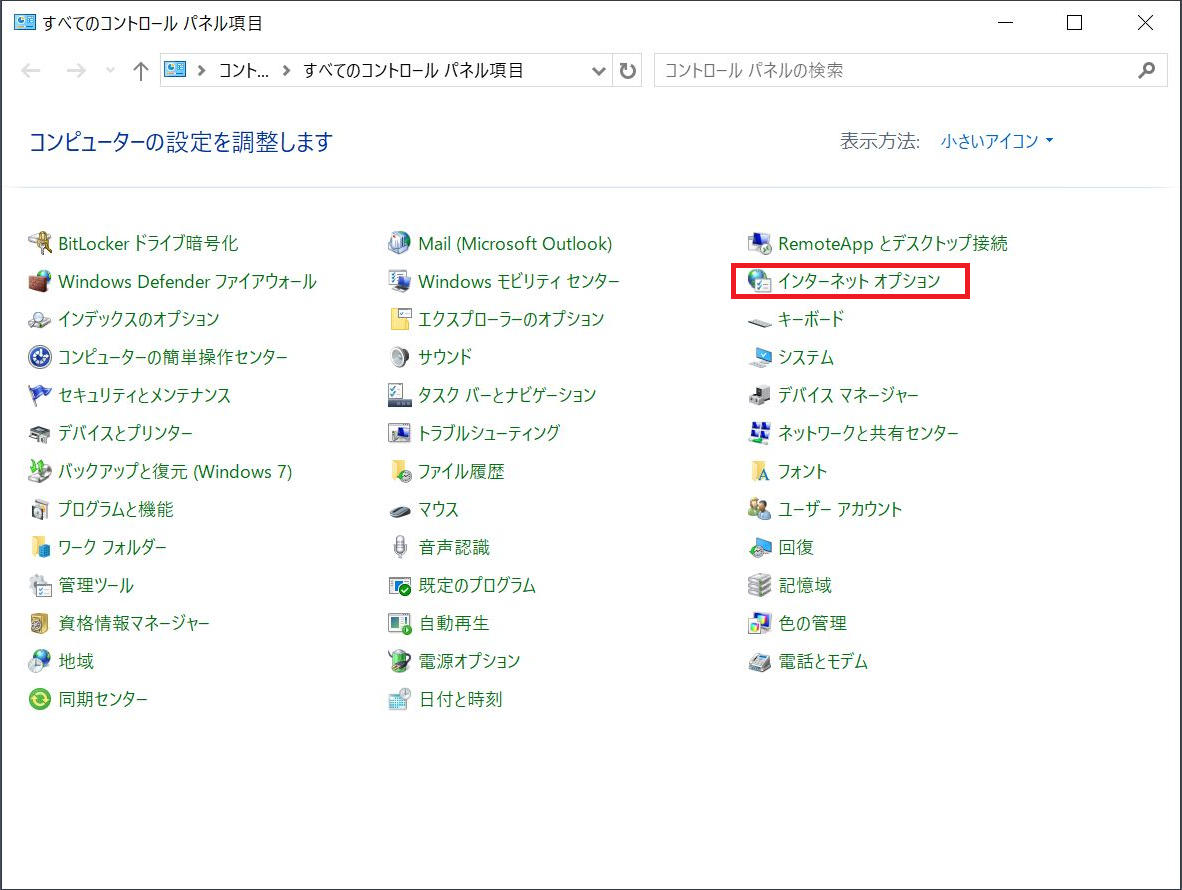Open the 記憶域 drives icon
Image resolution: width=1182 pixels, height=890 pixels.
pos(759,586)
